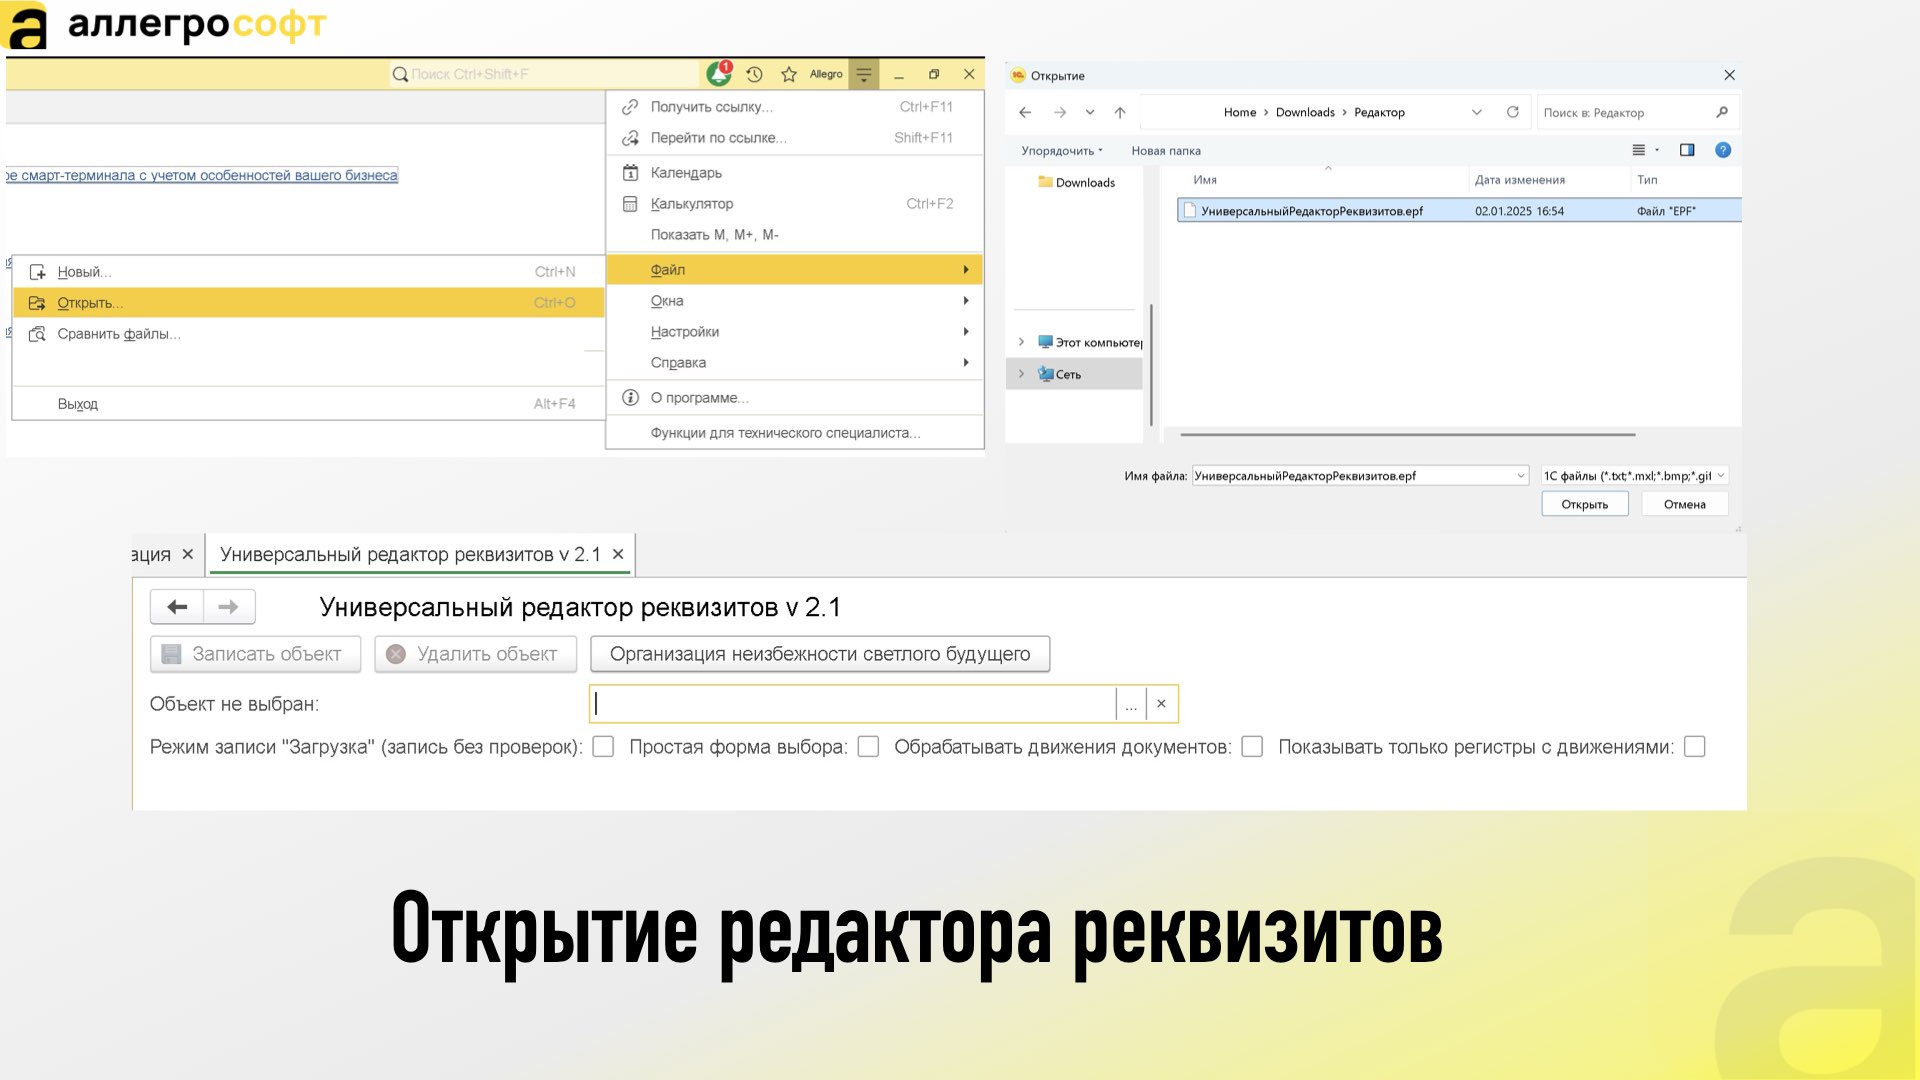Open the Упорядочить dropdown
Viewport: 1920px width, 1080px height.
click(1062, 151)
